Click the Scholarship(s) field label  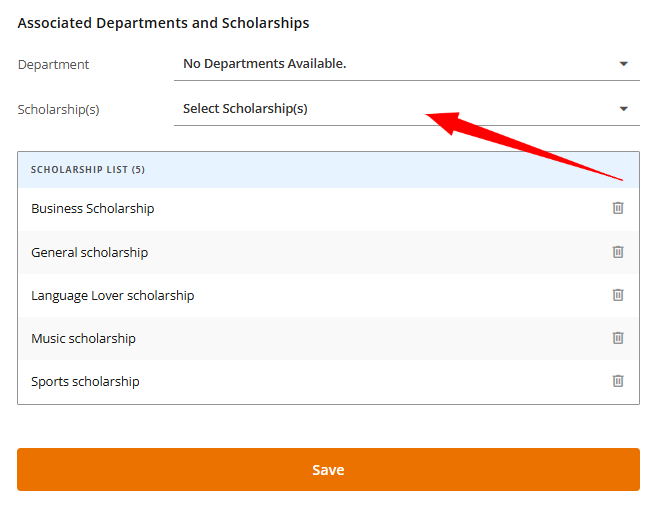[x=58, y=108]
